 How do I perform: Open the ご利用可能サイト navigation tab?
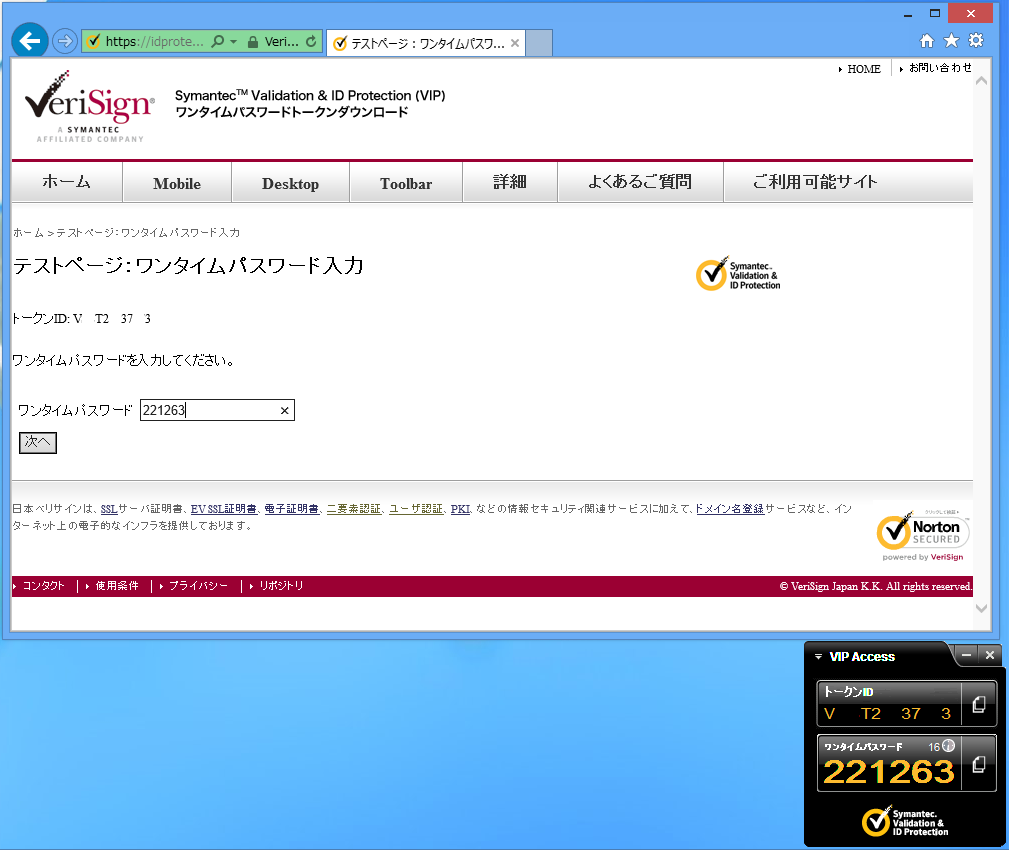click(815, 182)
